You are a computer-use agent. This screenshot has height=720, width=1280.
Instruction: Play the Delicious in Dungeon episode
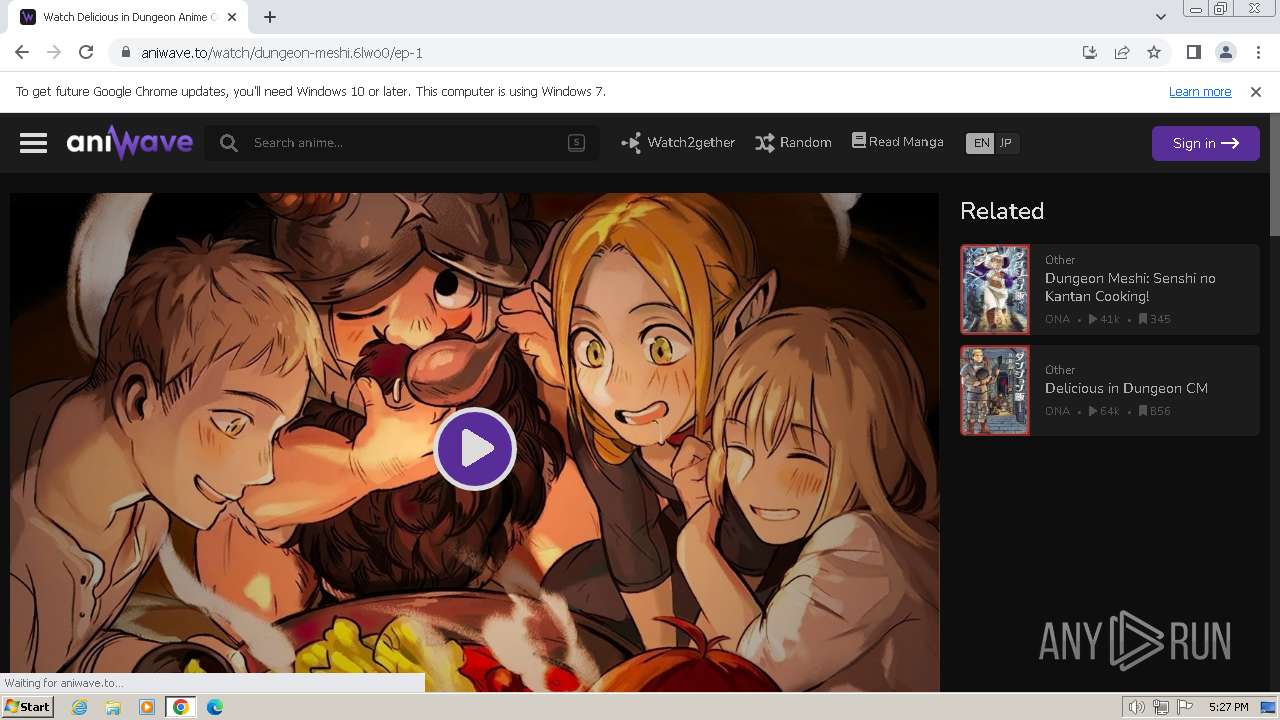[x=475, y=449]
